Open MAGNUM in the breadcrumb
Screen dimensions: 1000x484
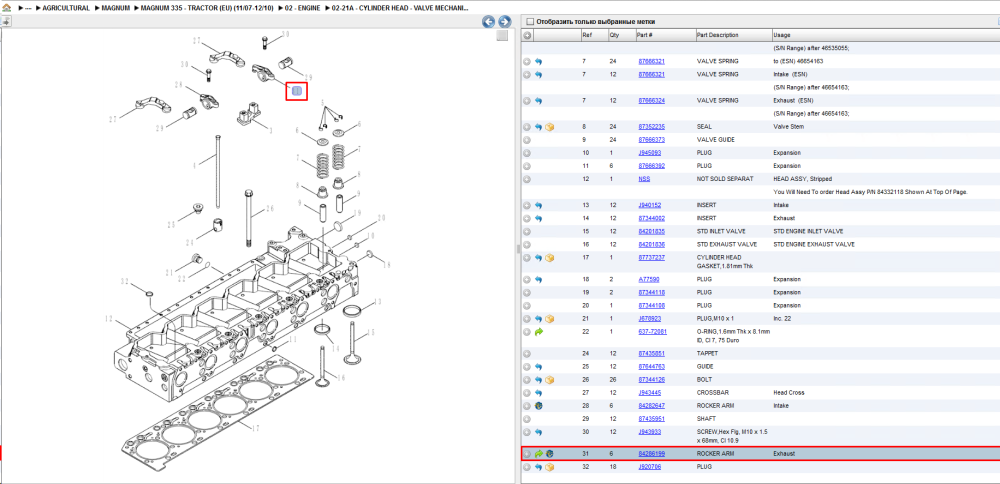(115, 8)
